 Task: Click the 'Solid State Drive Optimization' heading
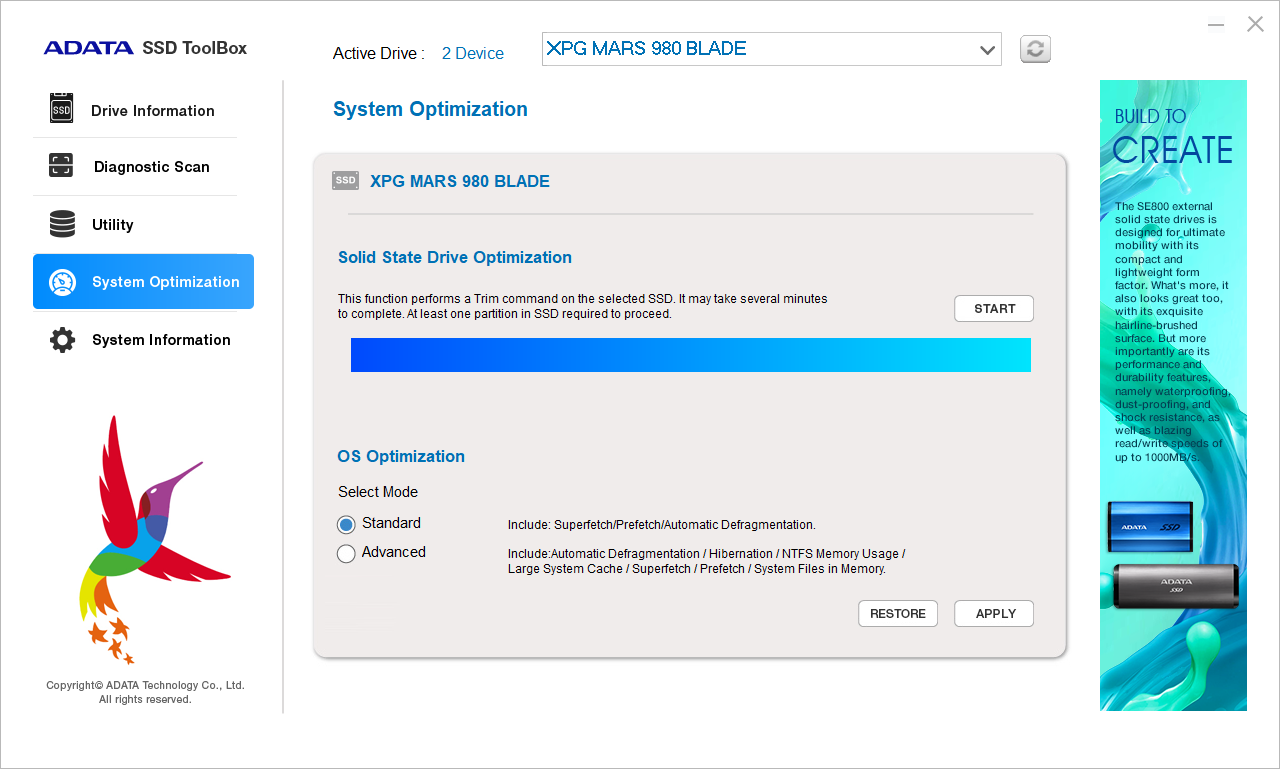tap(455, 258)
